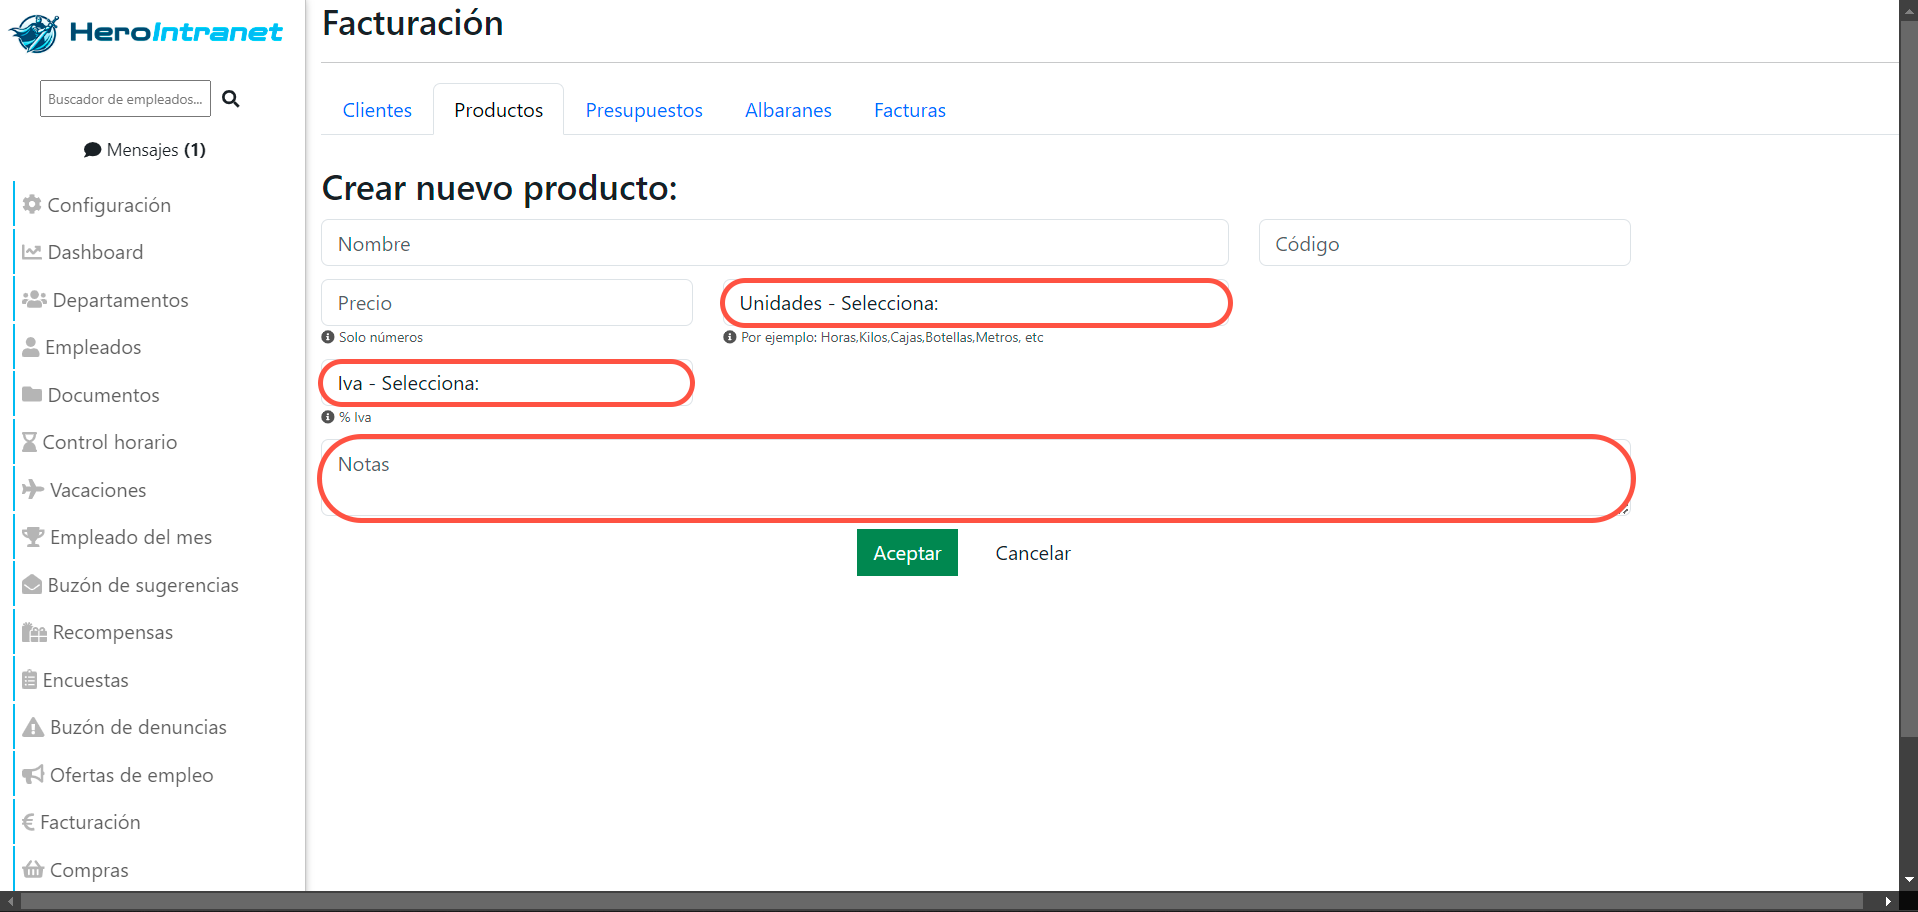This screenshot has width=1918, height=912.
Task: Go to the Albaranes tab
Action: click(788, 110)
